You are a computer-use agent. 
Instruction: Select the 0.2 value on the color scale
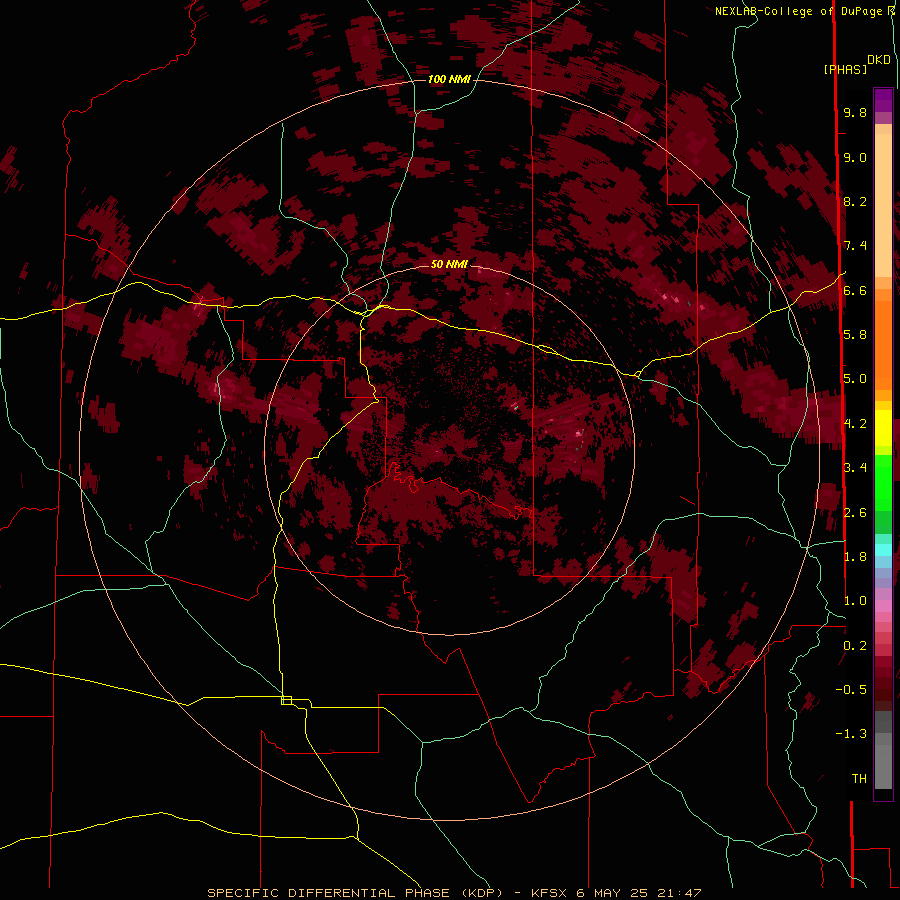(x=855, y=646)
